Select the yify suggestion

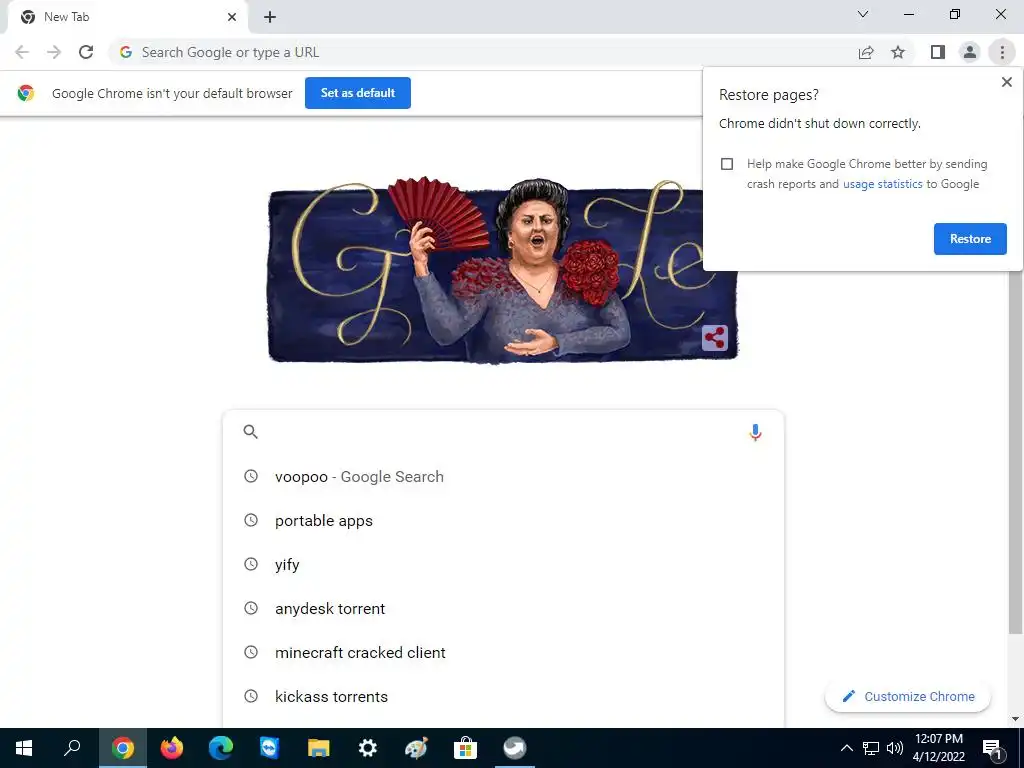tap(503, 564)
